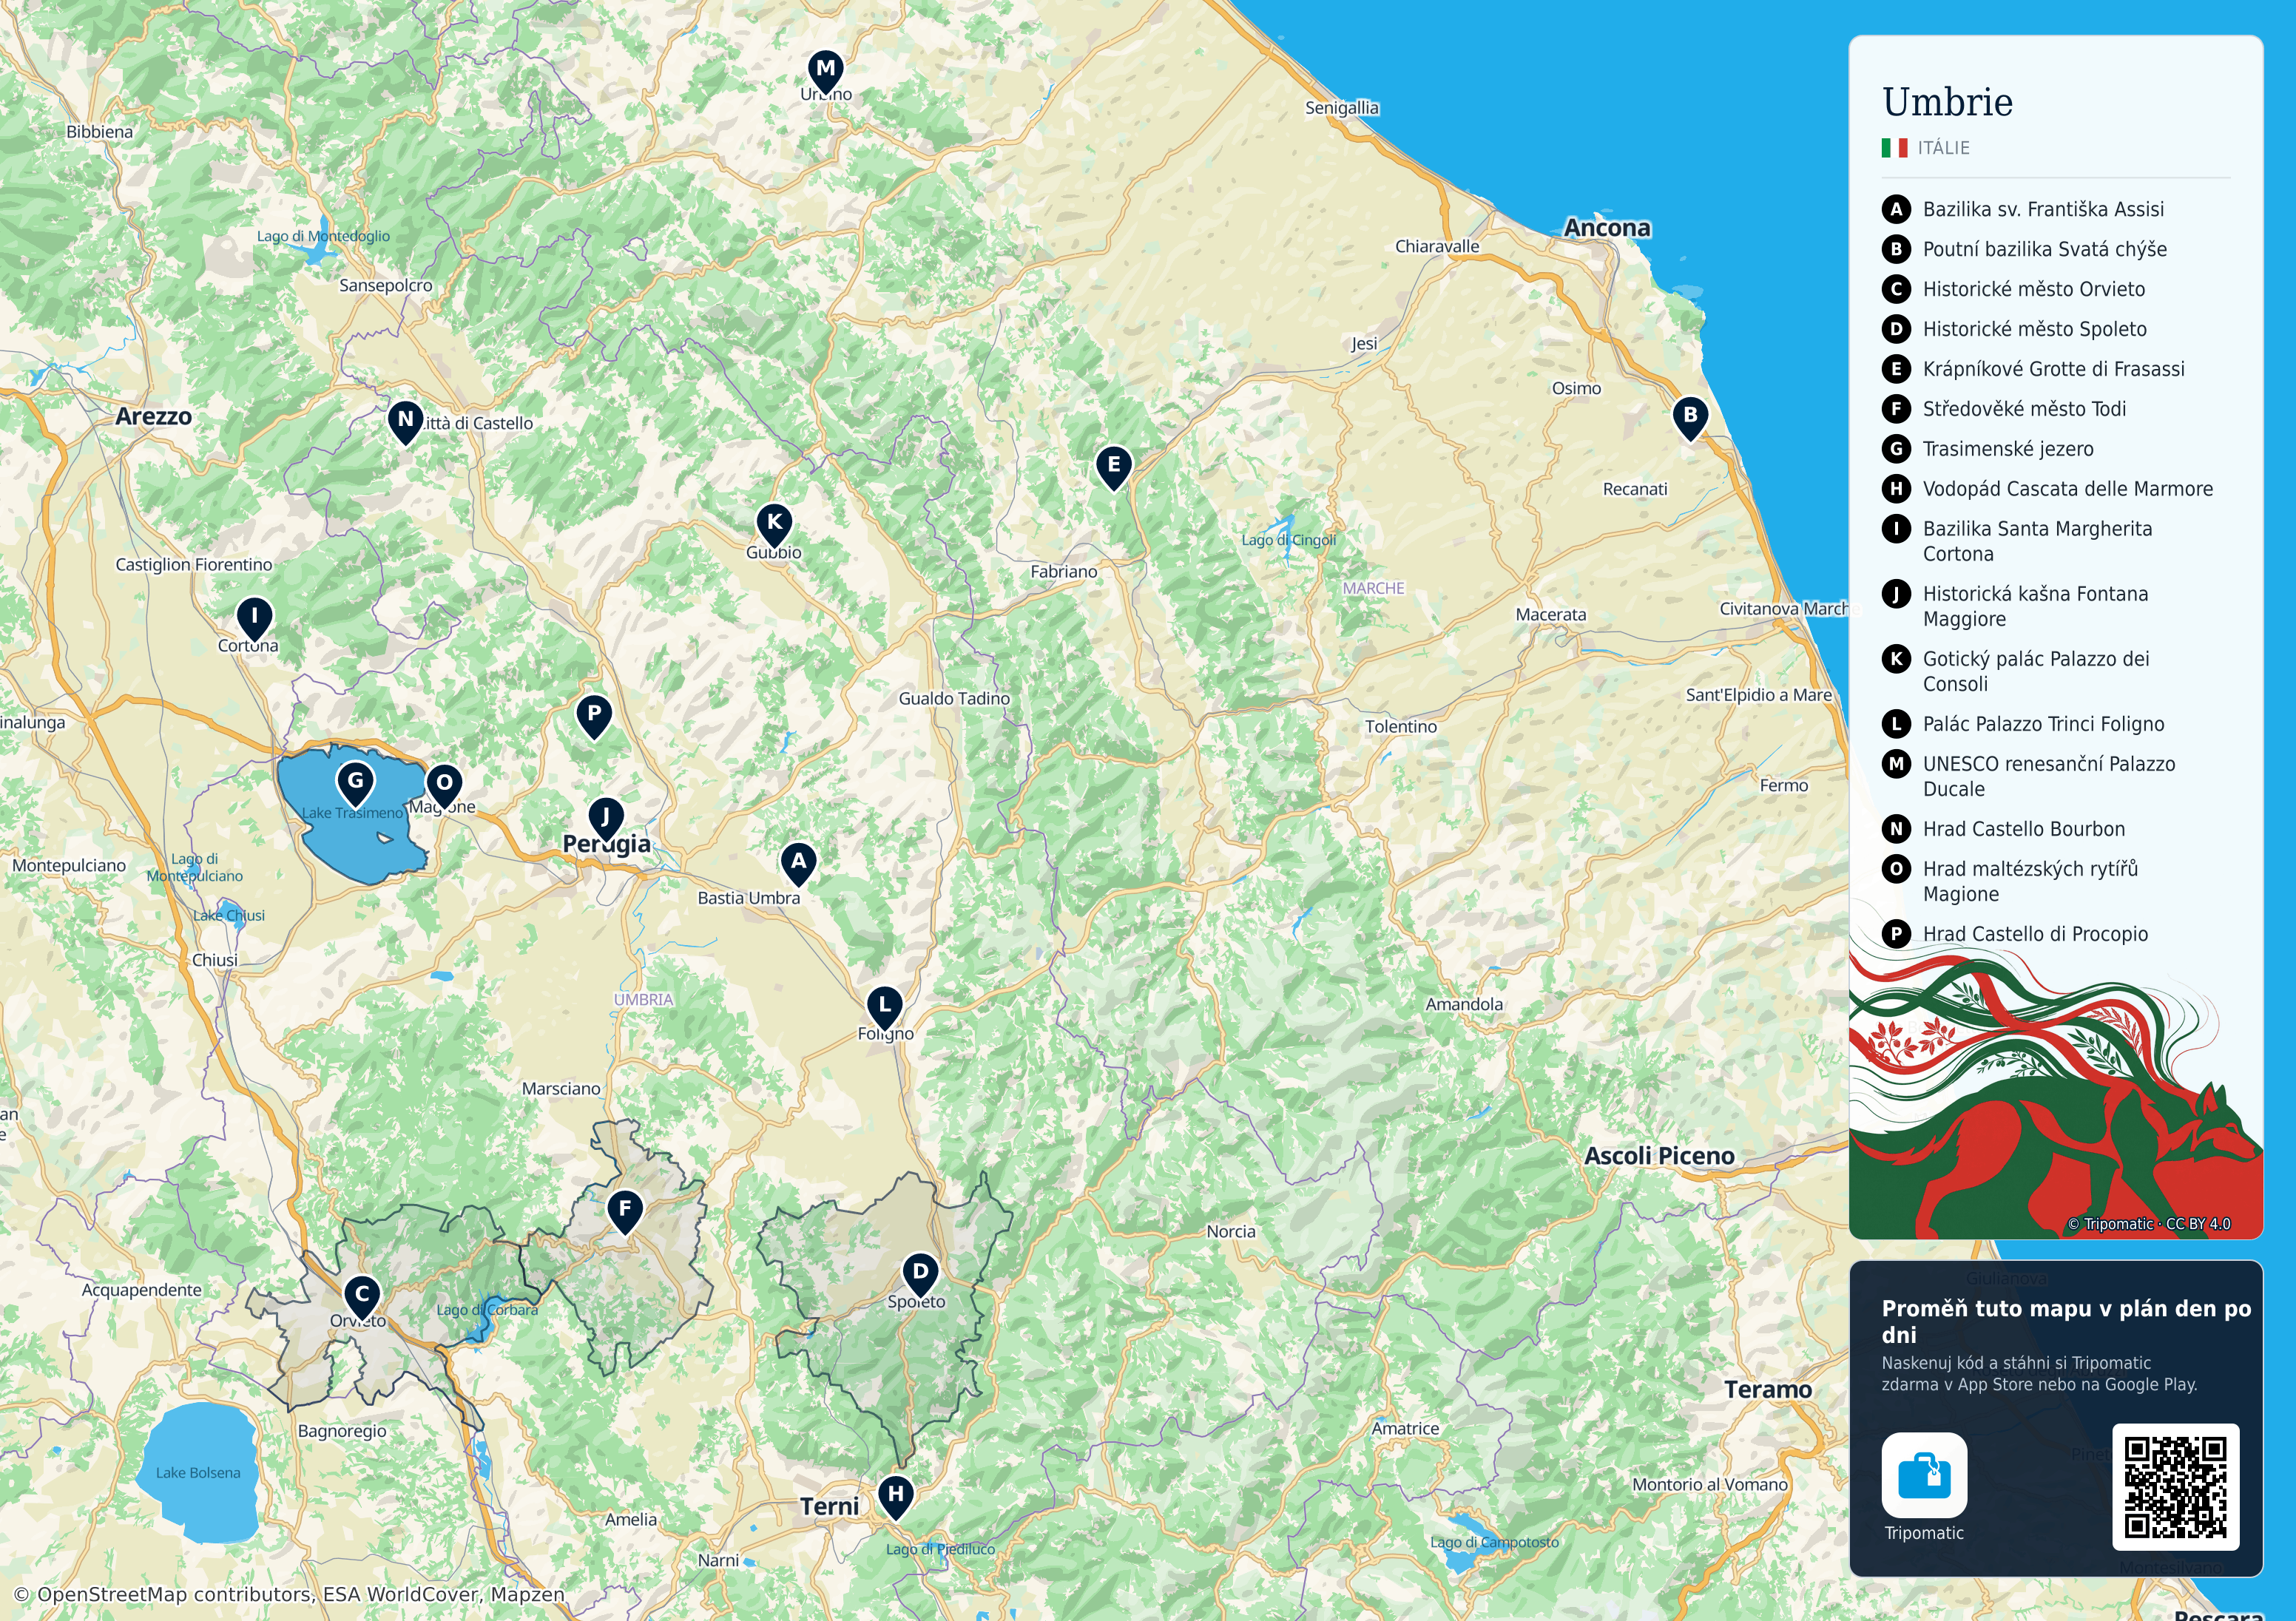Click map pin C at Orvieto

pos(362,1297)
